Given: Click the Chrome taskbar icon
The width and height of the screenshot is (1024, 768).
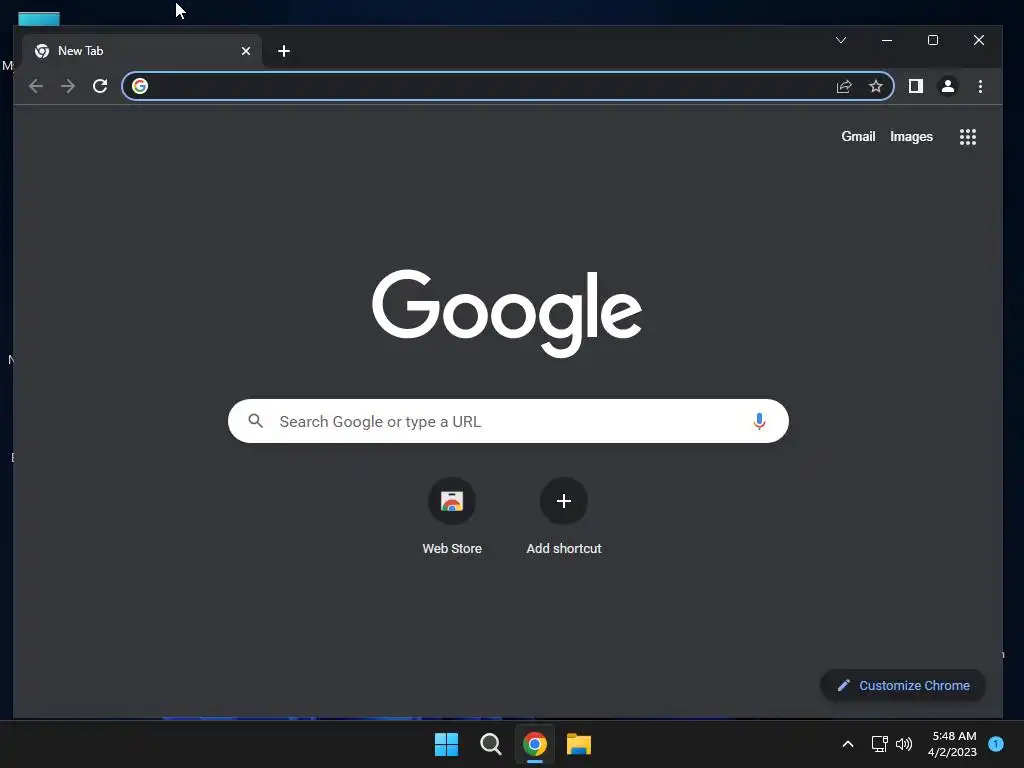Looking at the screenshot, I should tap(535, 744).
